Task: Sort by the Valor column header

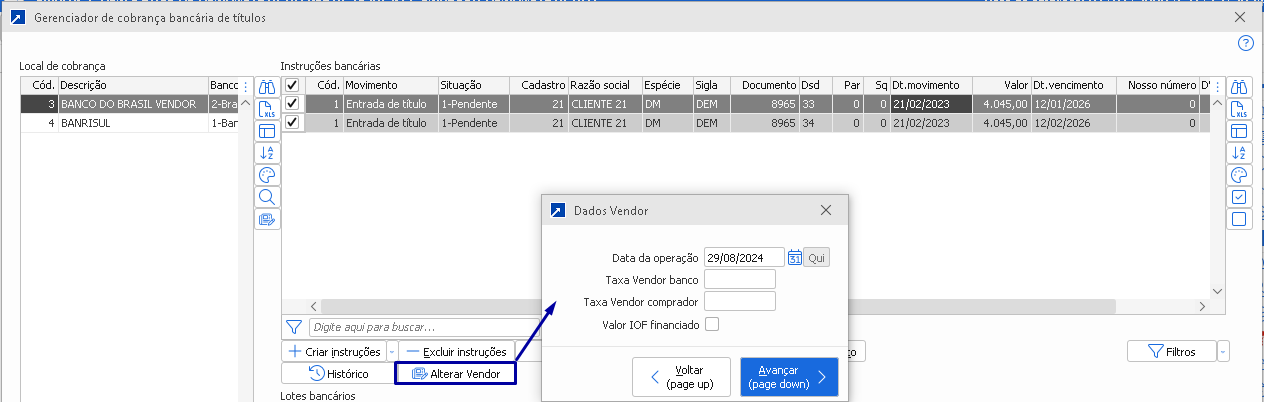Action: click(1000, 86)
